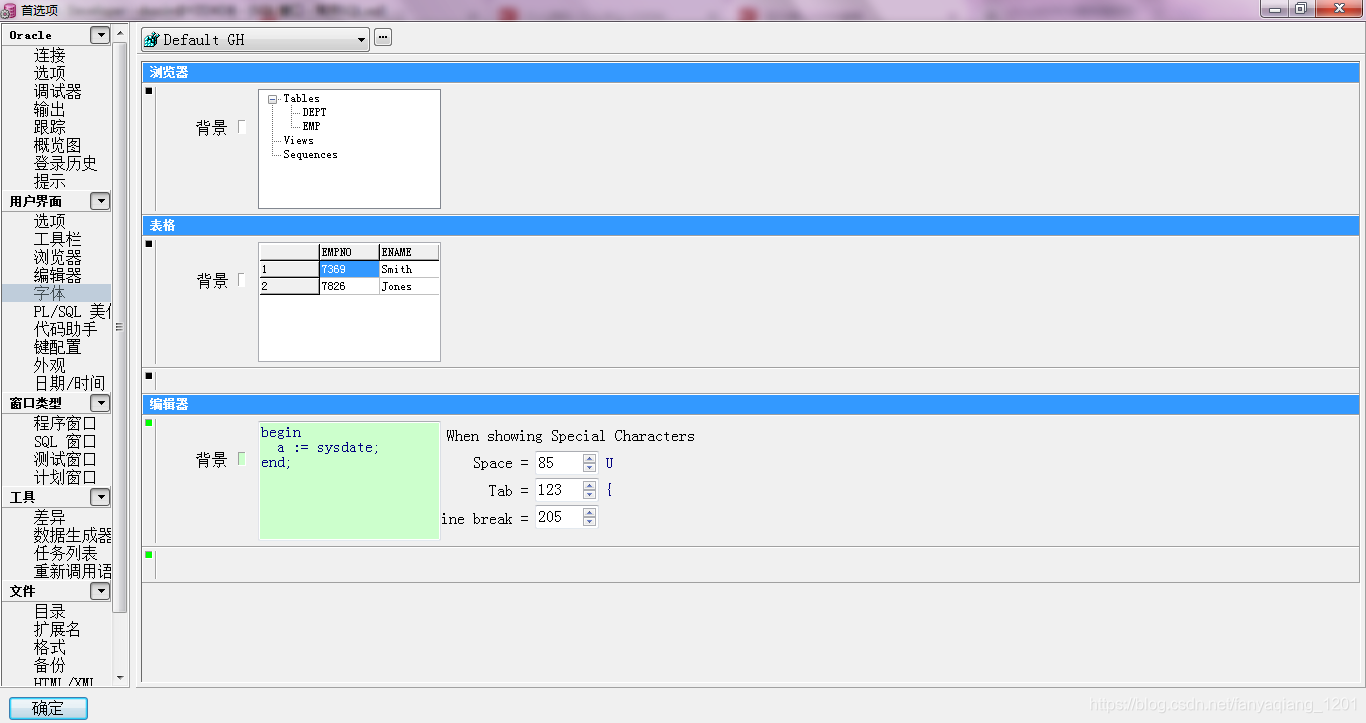Select Sequences in the browser preview tree
The image size is (1366, 723).
tap(310, 154)
